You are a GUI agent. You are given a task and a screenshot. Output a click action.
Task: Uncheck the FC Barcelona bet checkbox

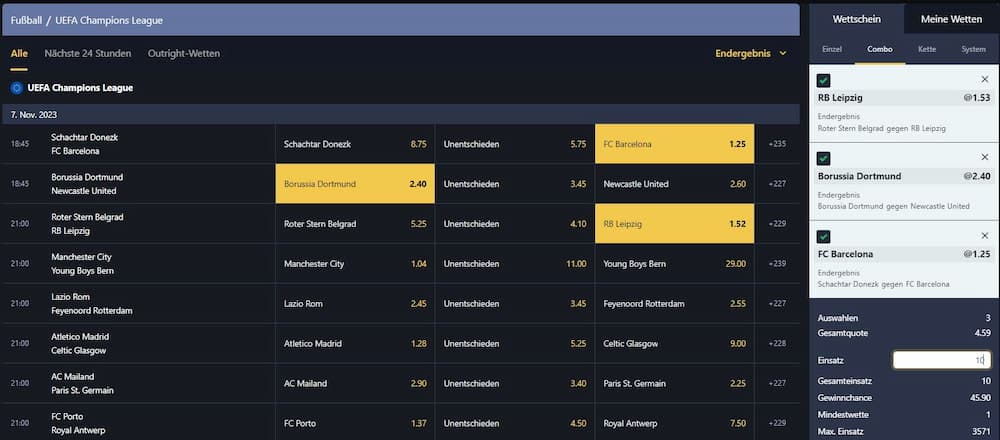click(824, 236)
